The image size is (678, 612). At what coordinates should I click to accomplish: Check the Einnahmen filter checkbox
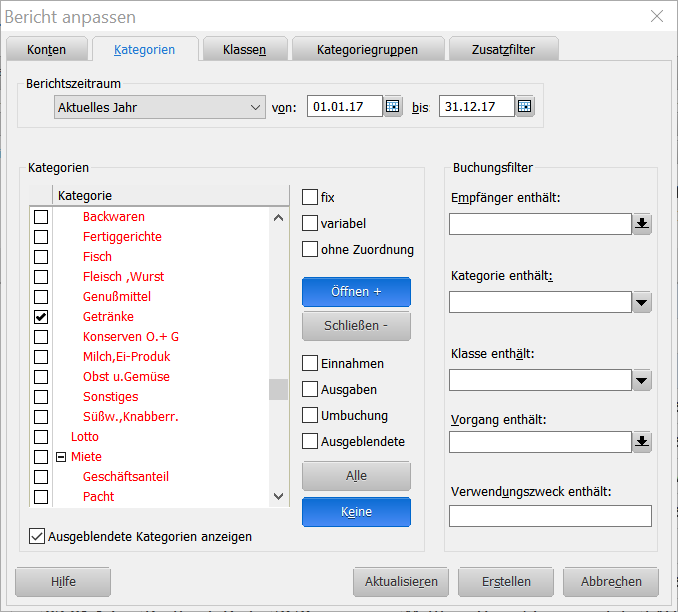(310, 364)
